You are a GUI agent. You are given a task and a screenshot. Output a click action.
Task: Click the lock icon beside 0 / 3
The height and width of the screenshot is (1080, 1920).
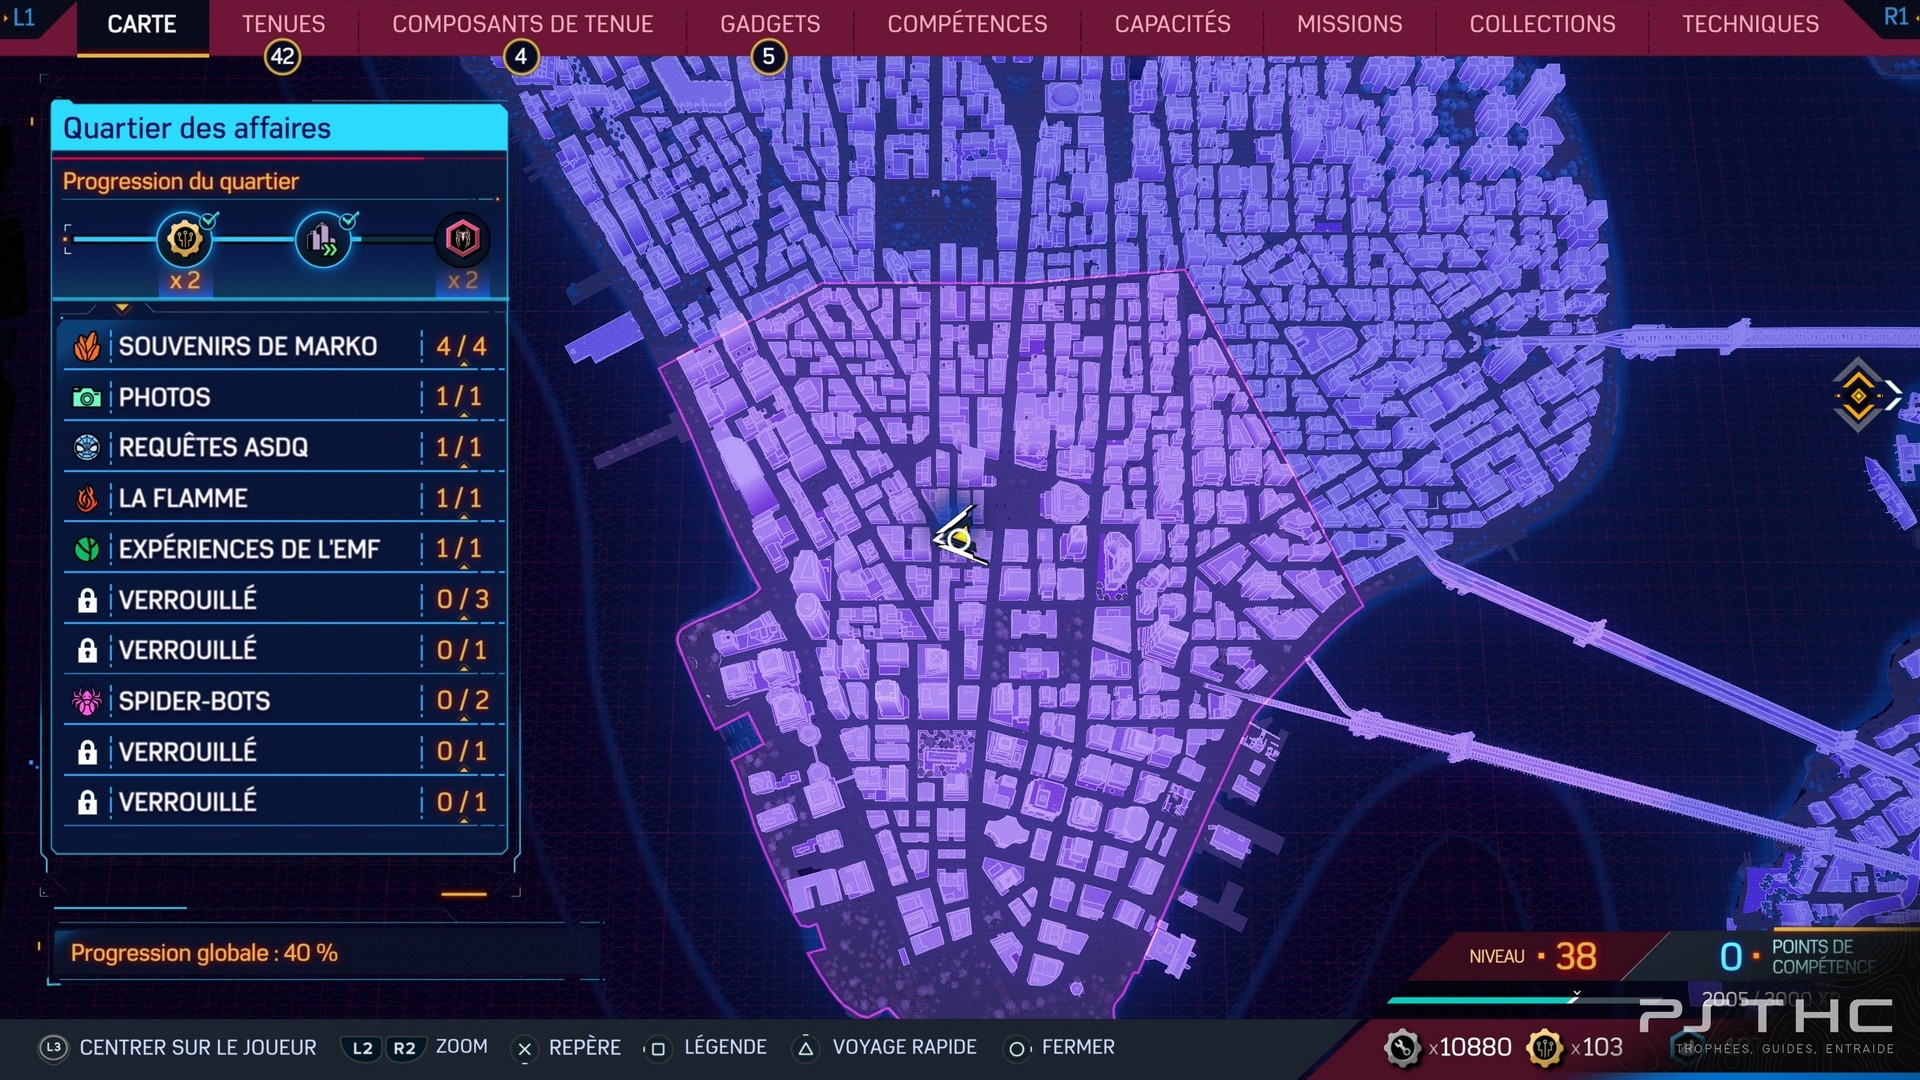point(87,600)
